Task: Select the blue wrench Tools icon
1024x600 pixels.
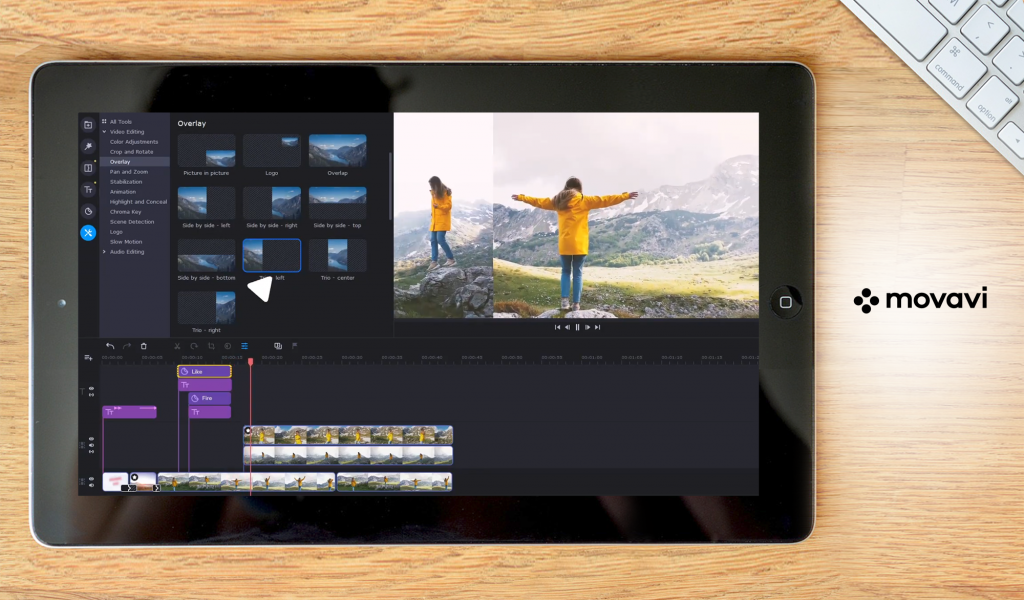Action: (x=88, y=232)
